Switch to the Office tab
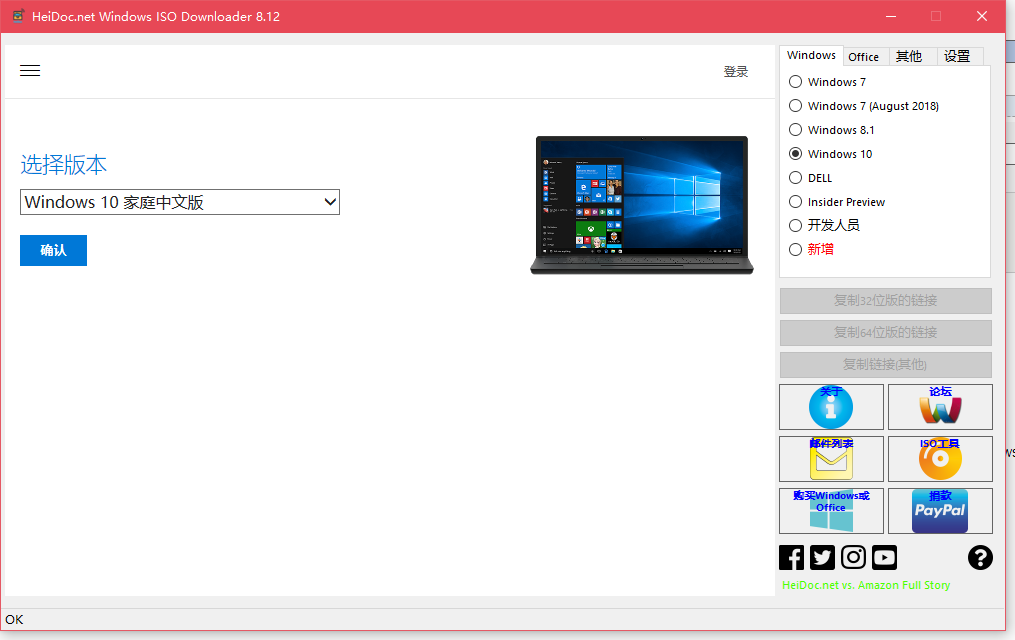This screenshot has width=1015, height=640. point(864,57)
